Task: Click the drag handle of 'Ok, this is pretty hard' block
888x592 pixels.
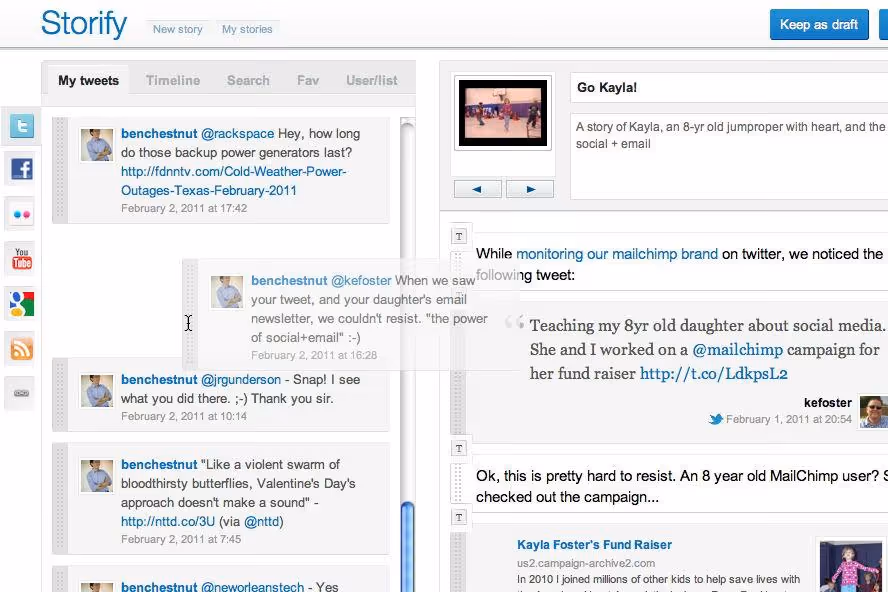Action: tap(458, 483)
